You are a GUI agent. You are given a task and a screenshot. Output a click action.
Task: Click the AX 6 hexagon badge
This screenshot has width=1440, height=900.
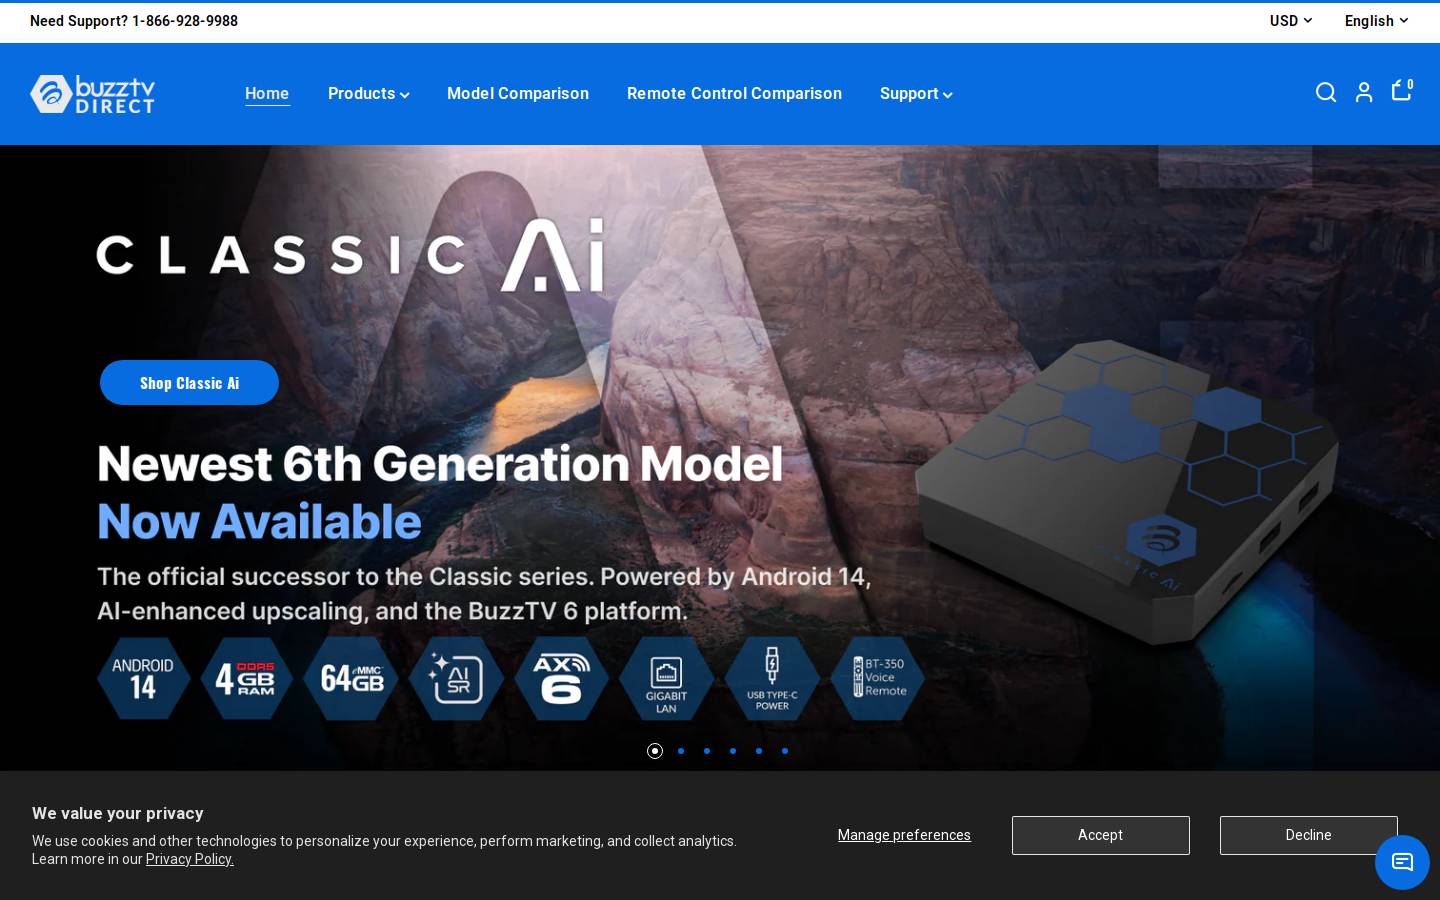point(561,678)
